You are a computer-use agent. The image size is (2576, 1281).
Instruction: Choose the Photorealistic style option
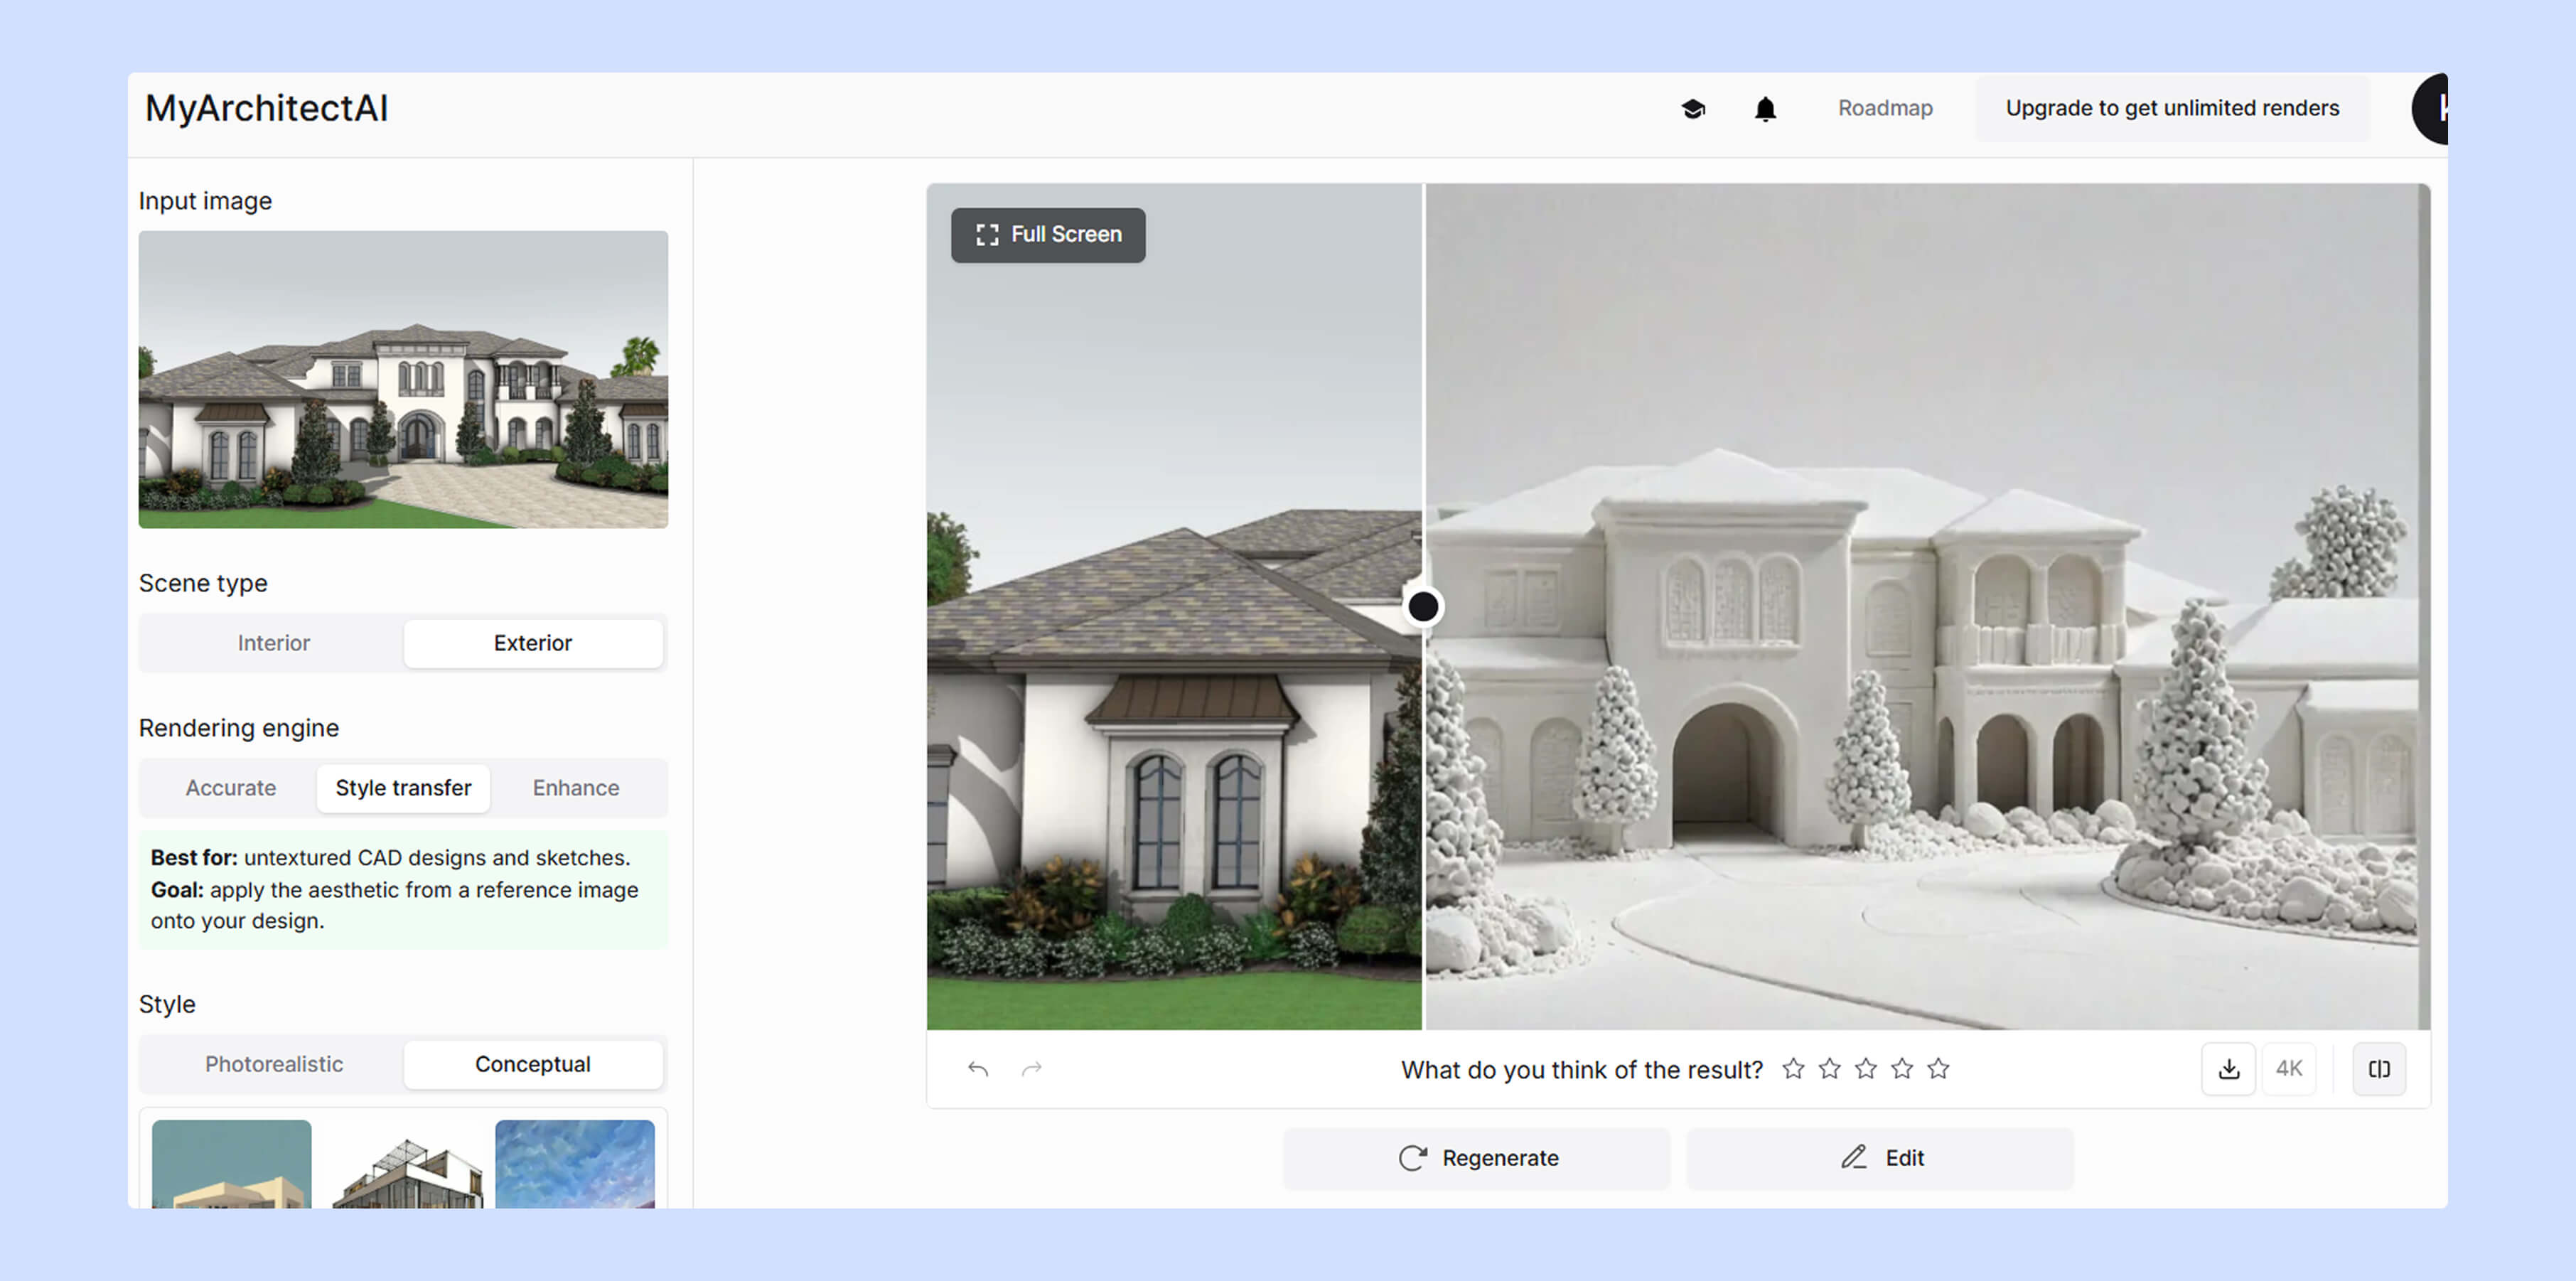[x=273, y=1064]
